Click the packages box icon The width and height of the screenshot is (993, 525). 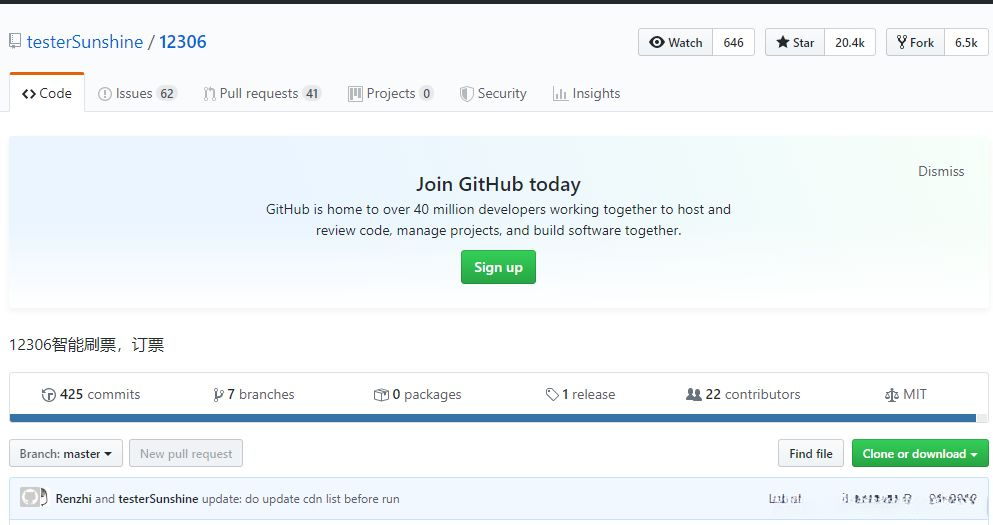click(x=380, y=395)
